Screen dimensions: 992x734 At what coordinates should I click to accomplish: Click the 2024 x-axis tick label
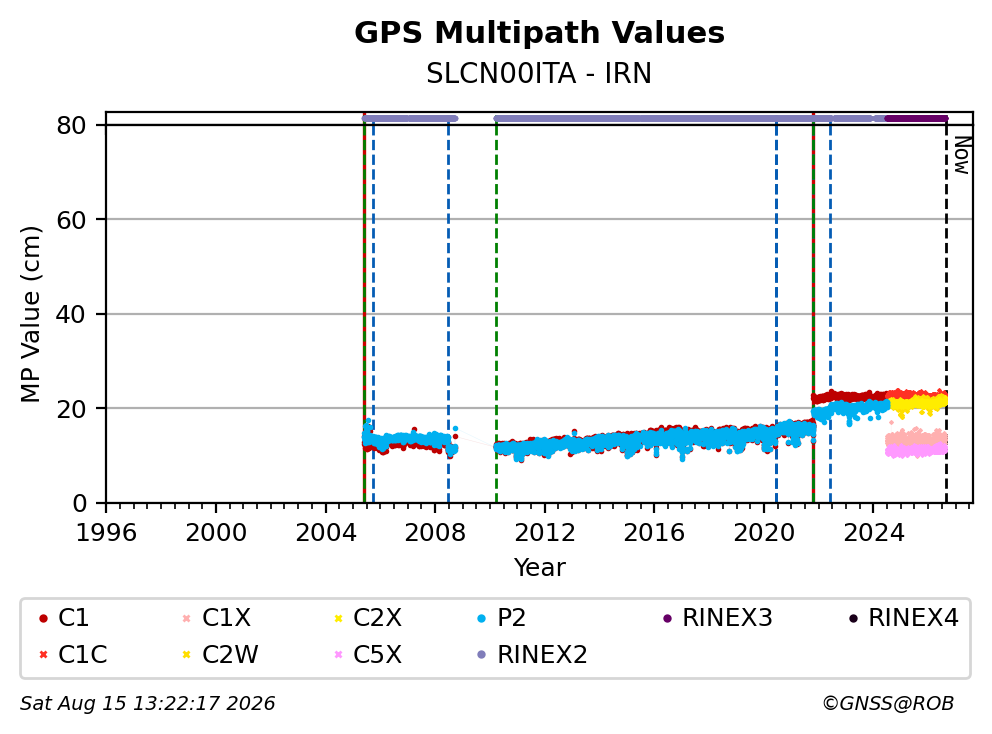pyautogui.click(x=874, y=533)
